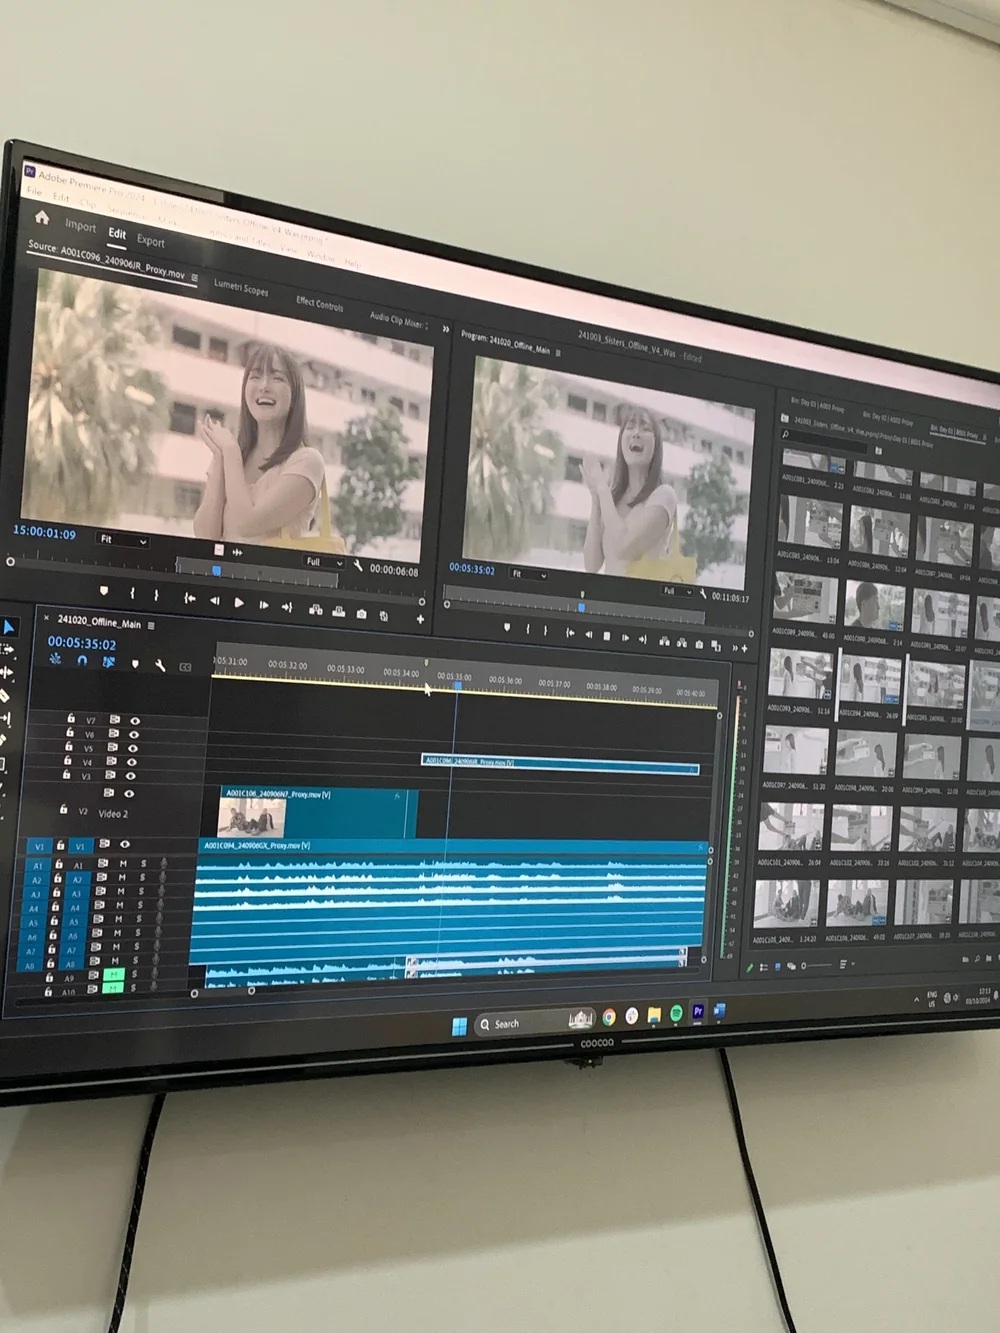Unmute audio track A9
This screenshot has height=1333, width=1000.
coord(113,975)
